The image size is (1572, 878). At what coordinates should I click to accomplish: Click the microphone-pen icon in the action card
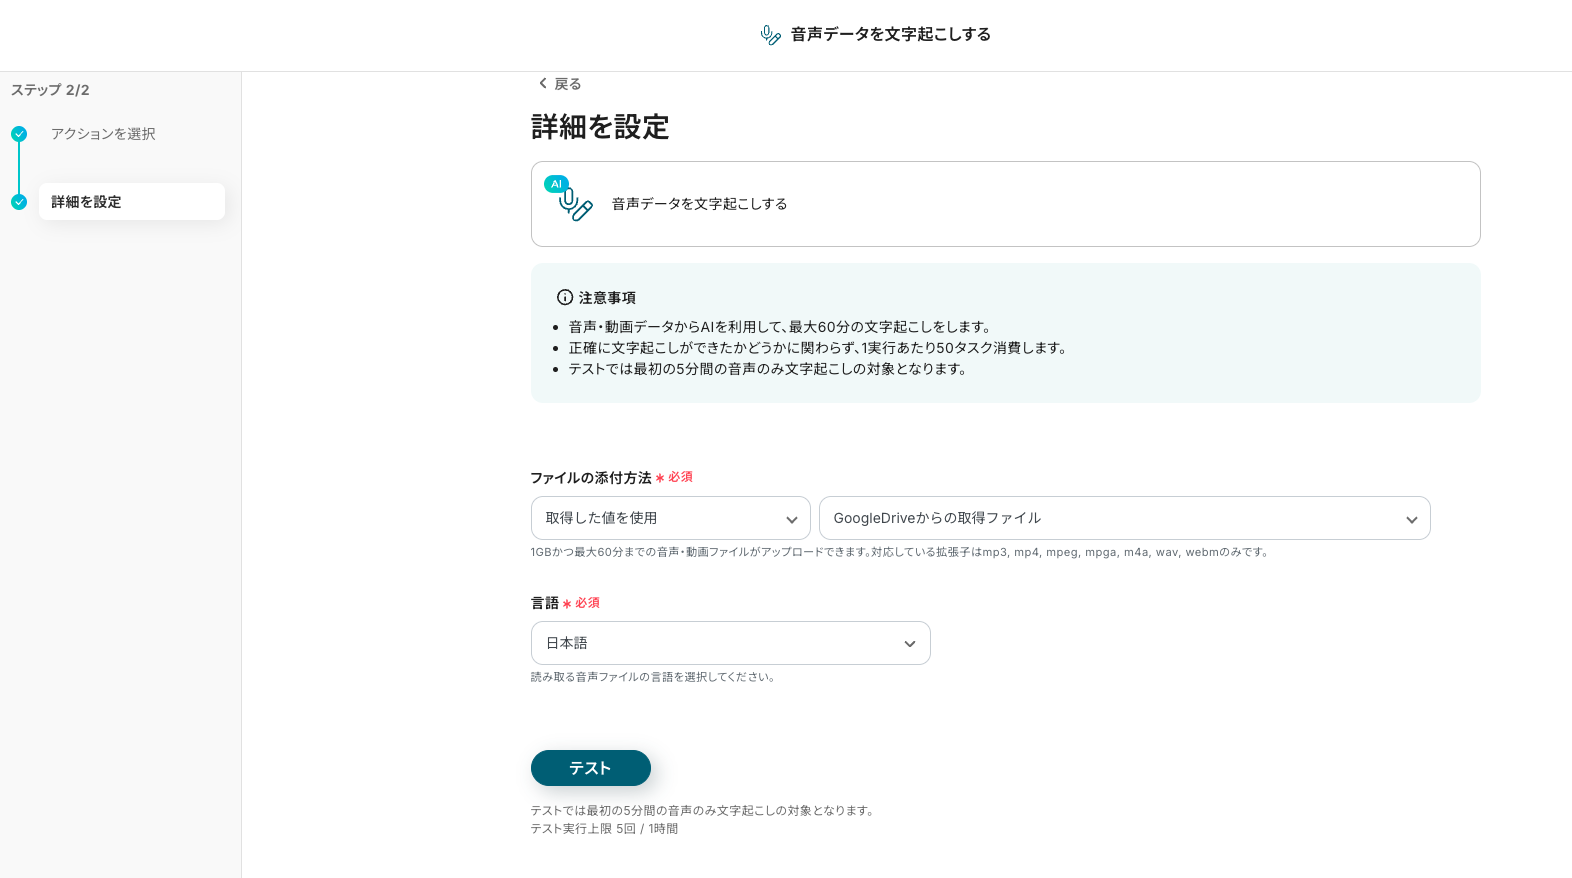click(576, 205)
